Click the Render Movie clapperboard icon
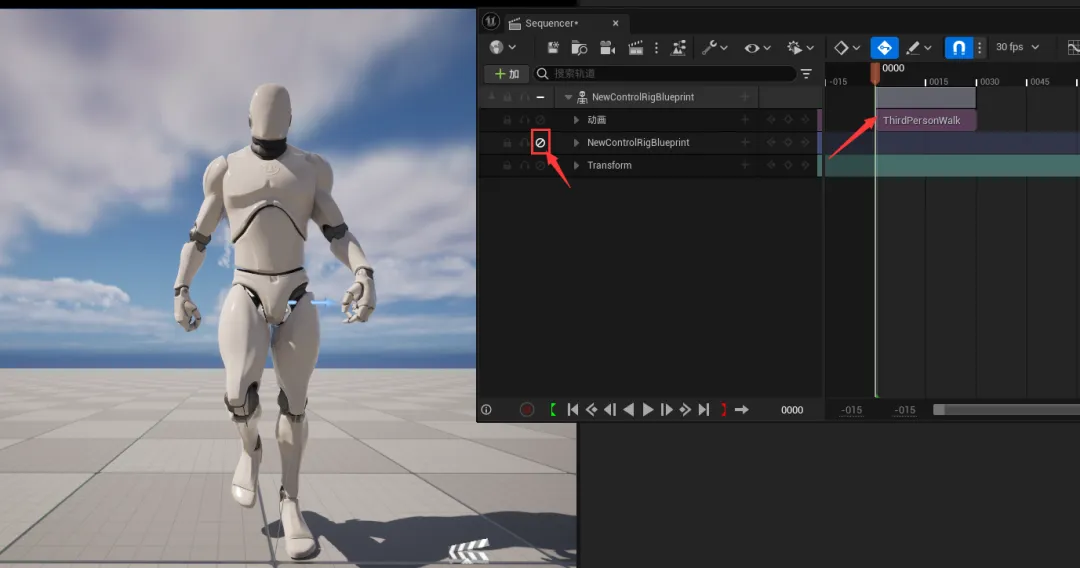 tap(635, 47)
